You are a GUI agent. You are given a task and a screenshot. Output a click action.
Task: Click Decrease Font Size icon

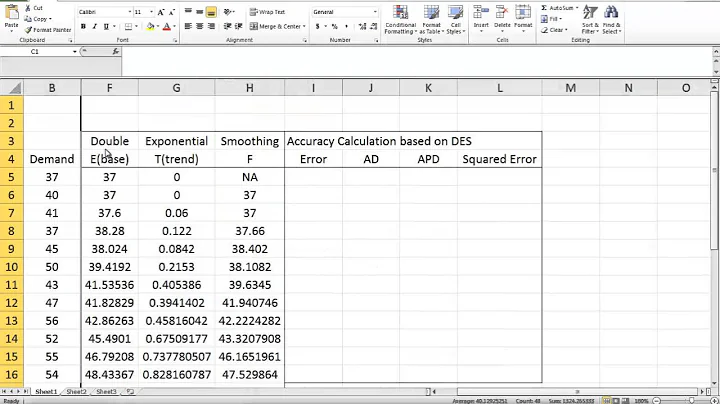(x=172, y=12)
